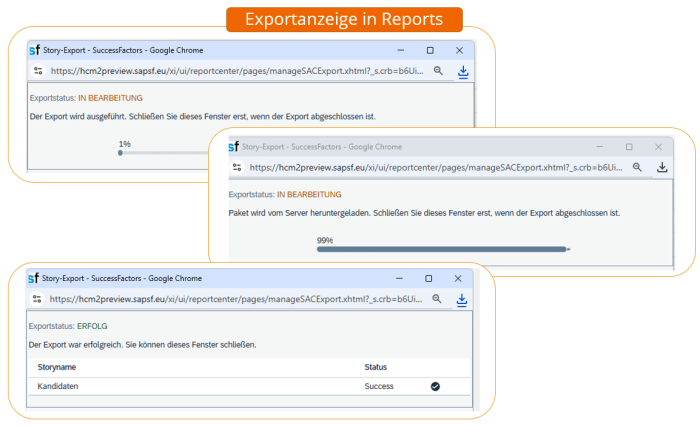Screen dimensions: 700x426
Task: Click the 99% progress bar
Action: point(443,249)
